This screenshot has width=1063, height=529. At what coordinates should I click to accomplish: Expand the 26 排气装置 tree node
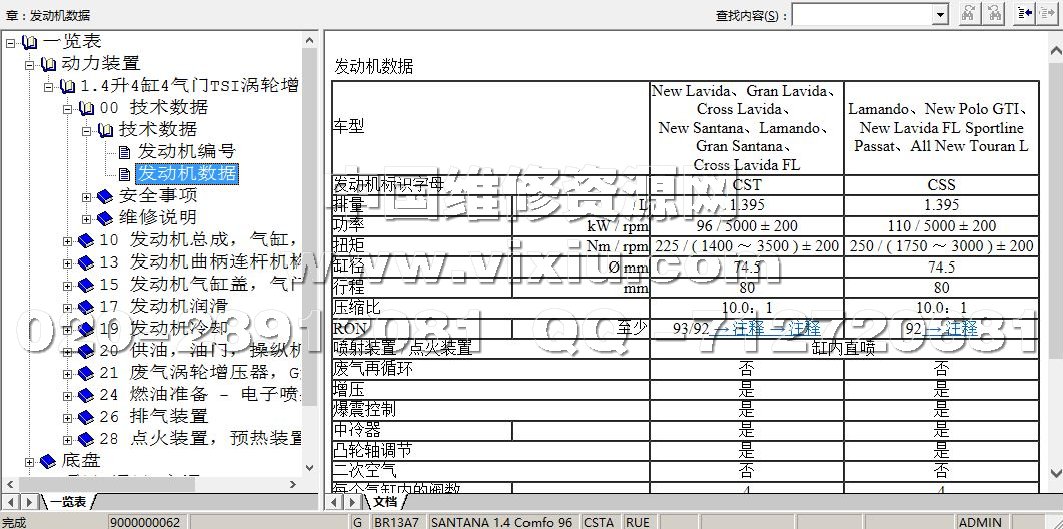68,416
